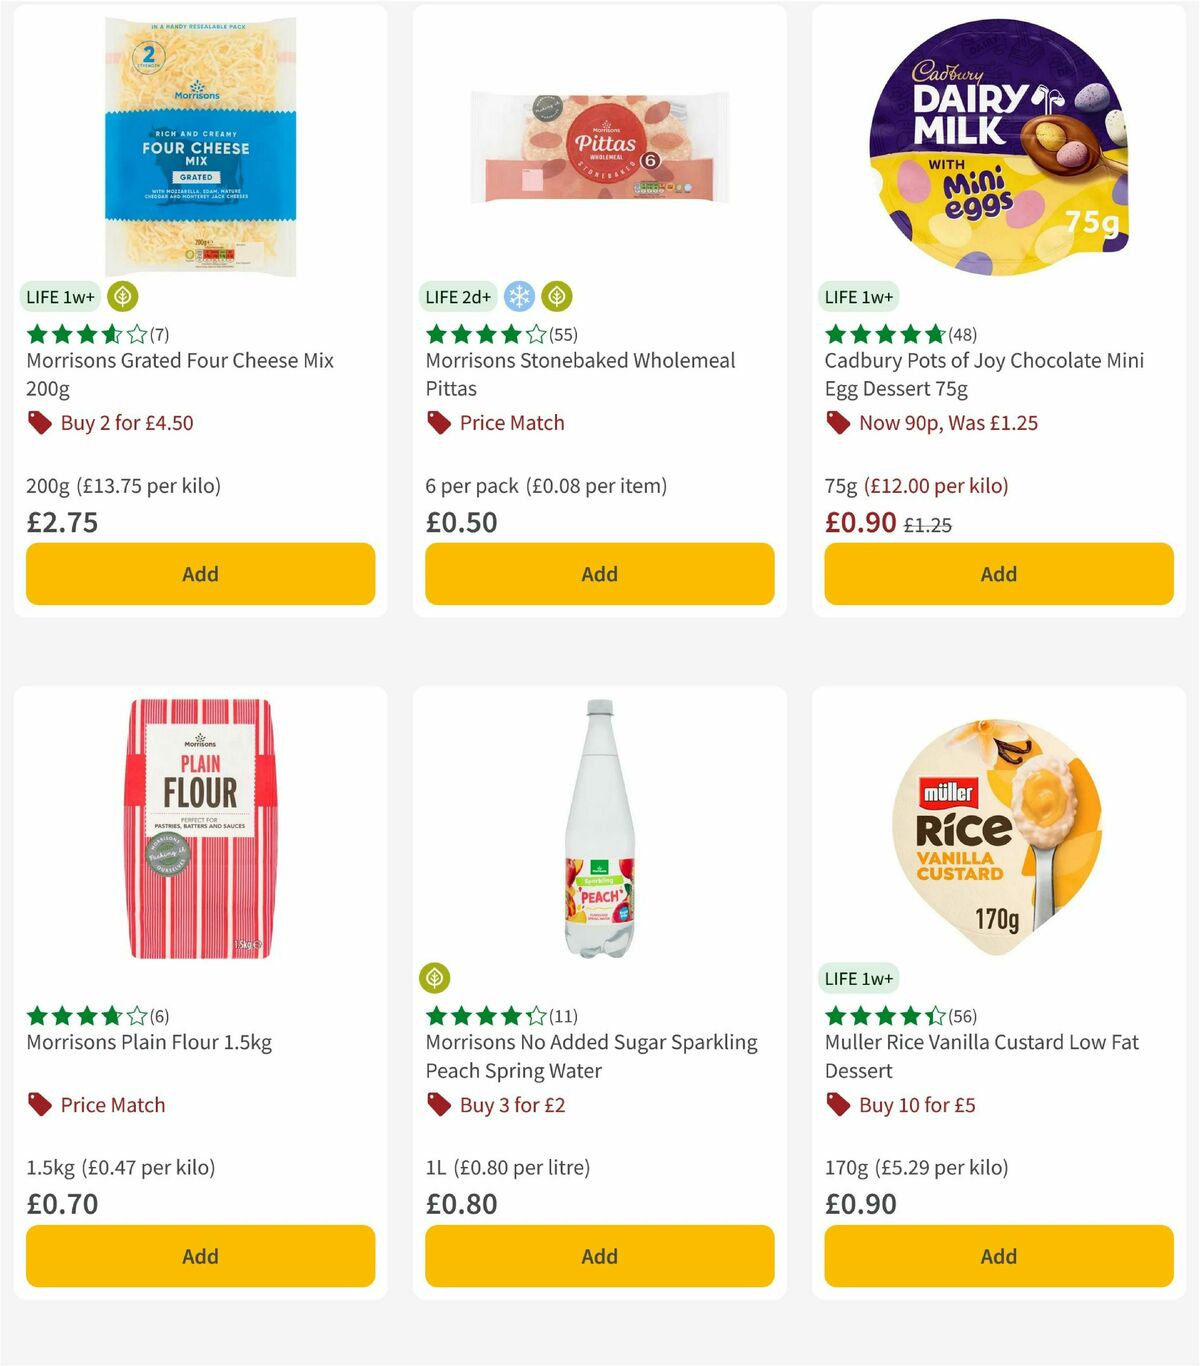This screenshot has height=1366, width=1200.
Task: Open the review count '(55)' for the Pittas
Action: tap(562, 335)
